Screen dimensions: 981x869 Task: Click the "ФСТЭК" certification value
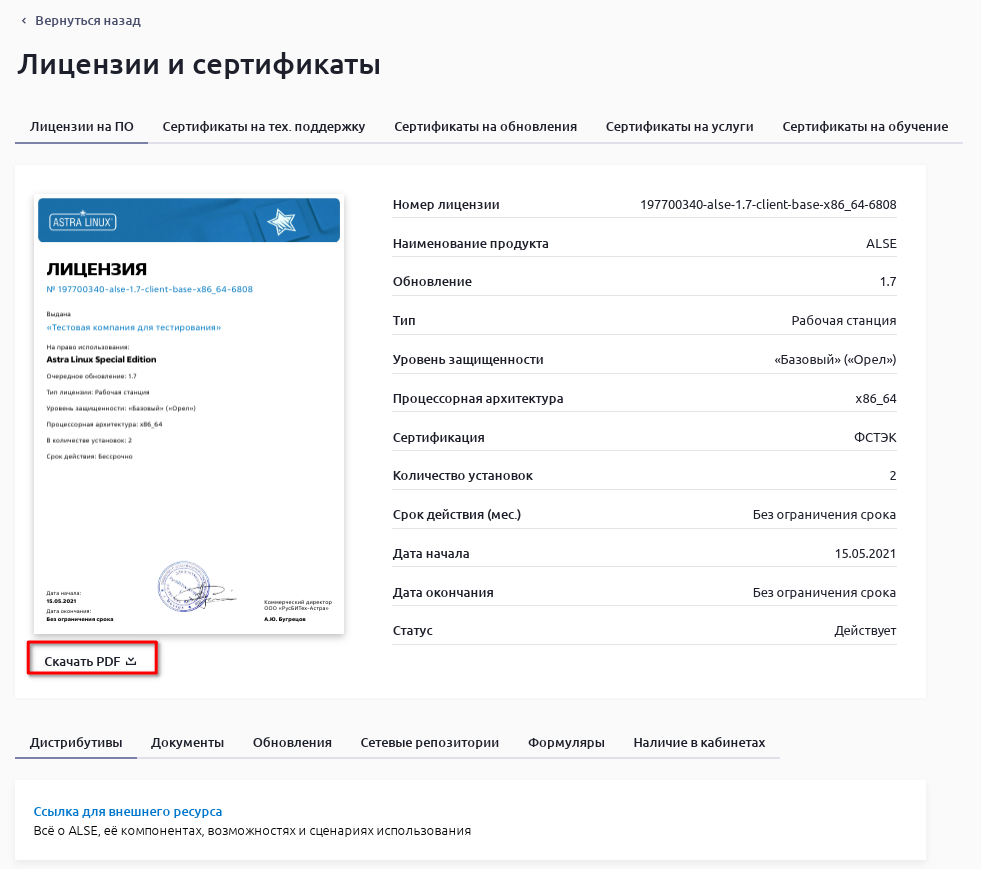click(875, 437)
